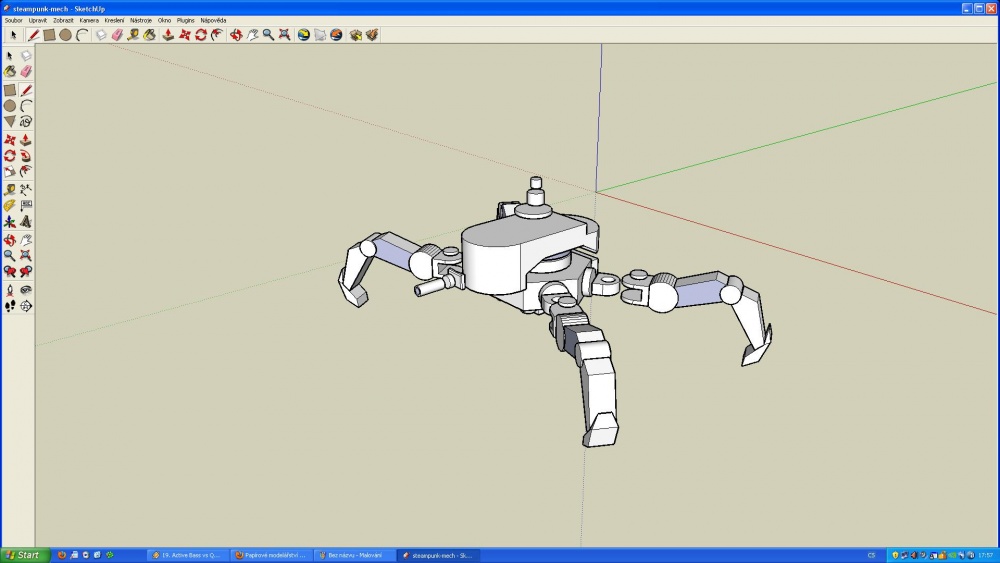The image size is (1000, 563).
Task: Choose the Protractor tool in side palette
Action: tap(10, 205)
